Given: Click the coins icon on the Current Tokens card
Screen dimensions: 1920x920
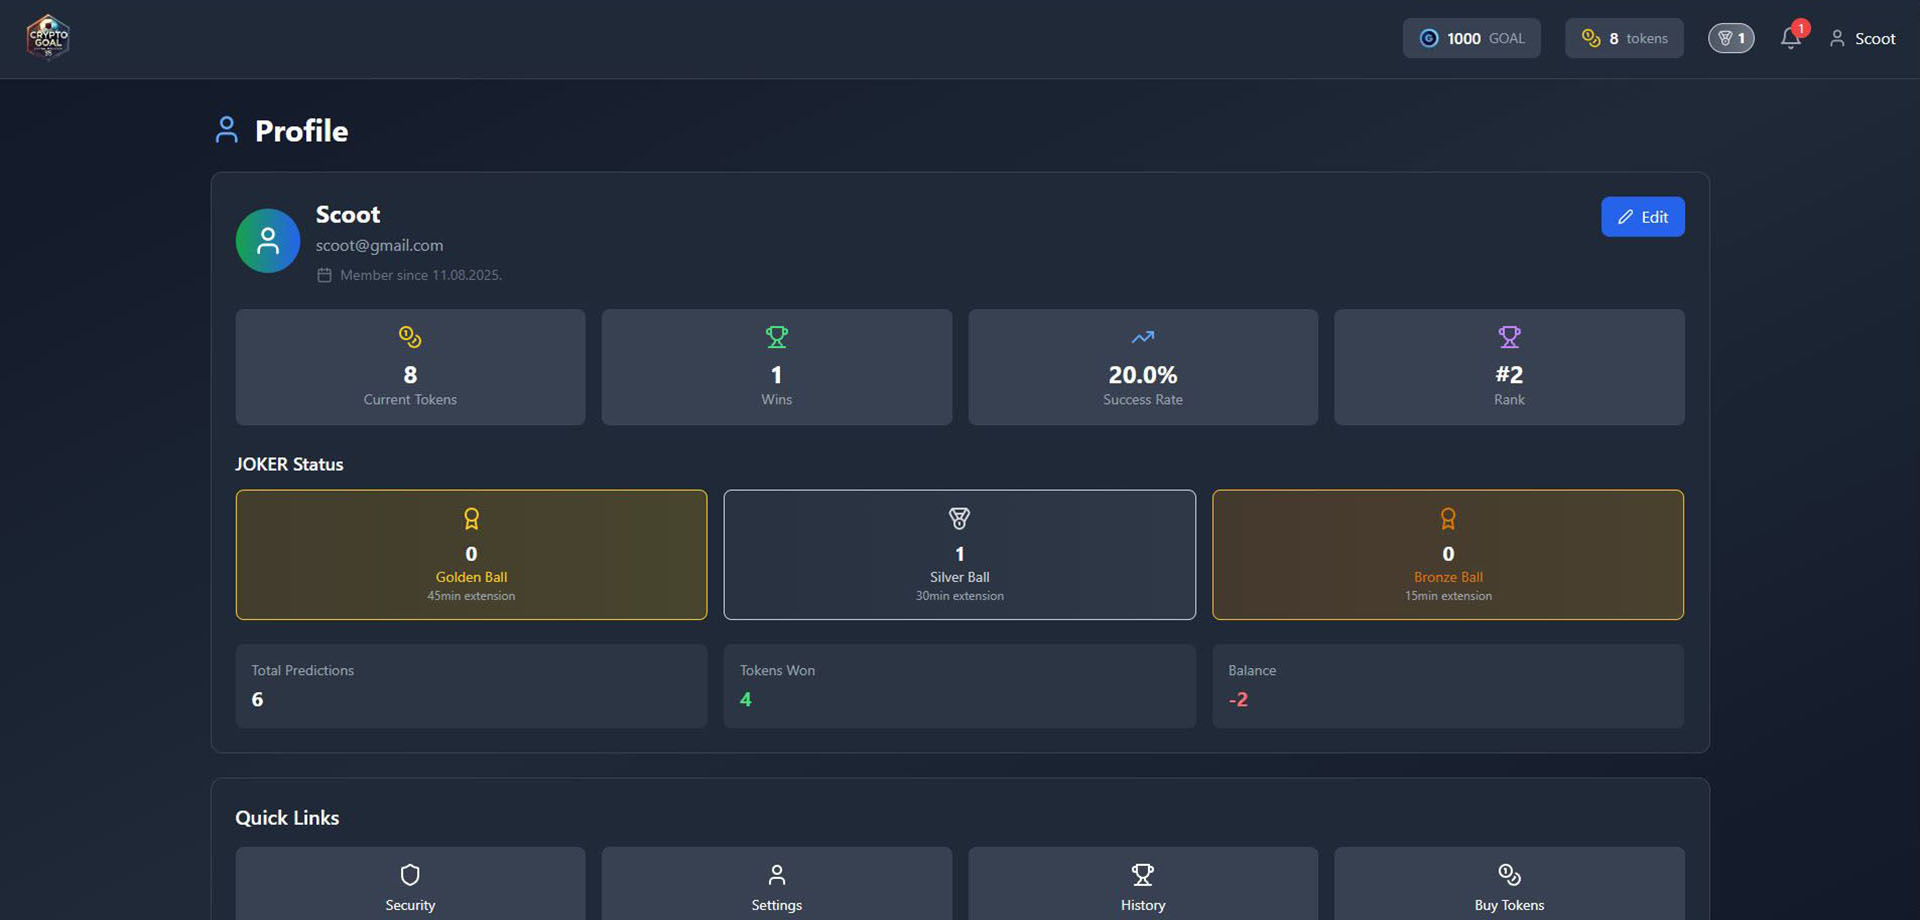Looking at the screenshot, I should pyautogui.click(x=410, y=337).
